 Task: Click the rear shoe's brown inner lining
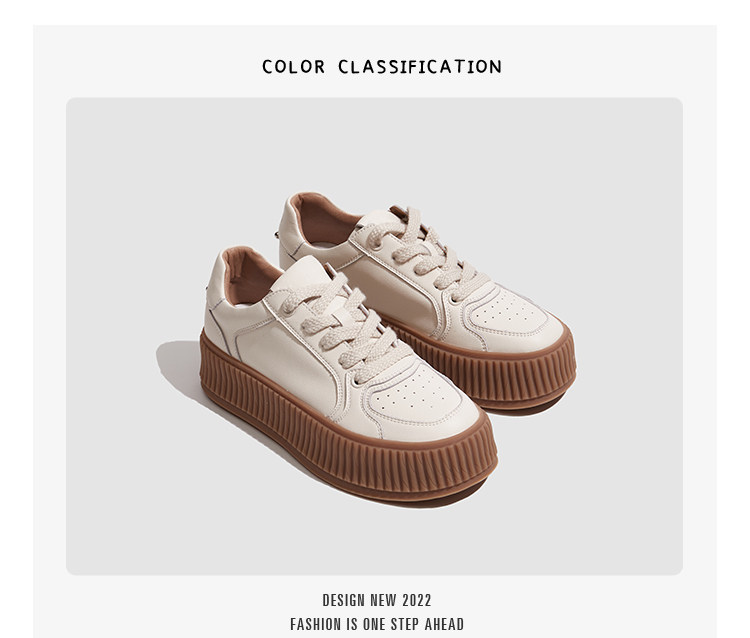tap(323, 221)
